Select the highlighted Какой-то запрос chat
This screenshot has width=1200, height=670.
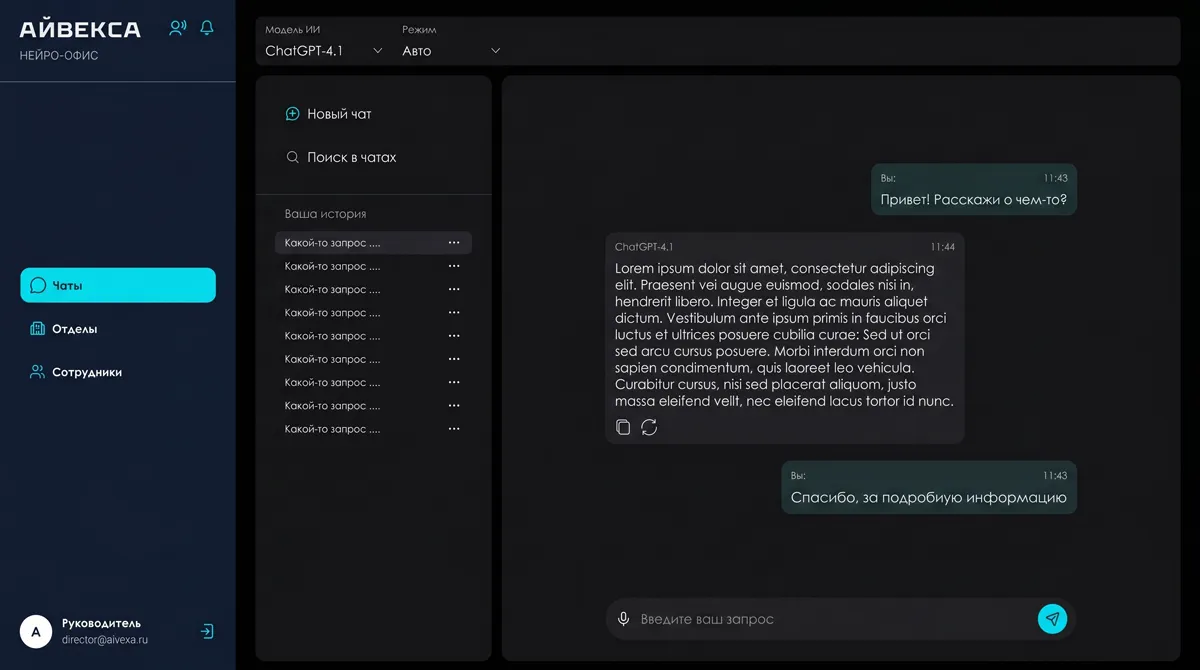(373, 243)
